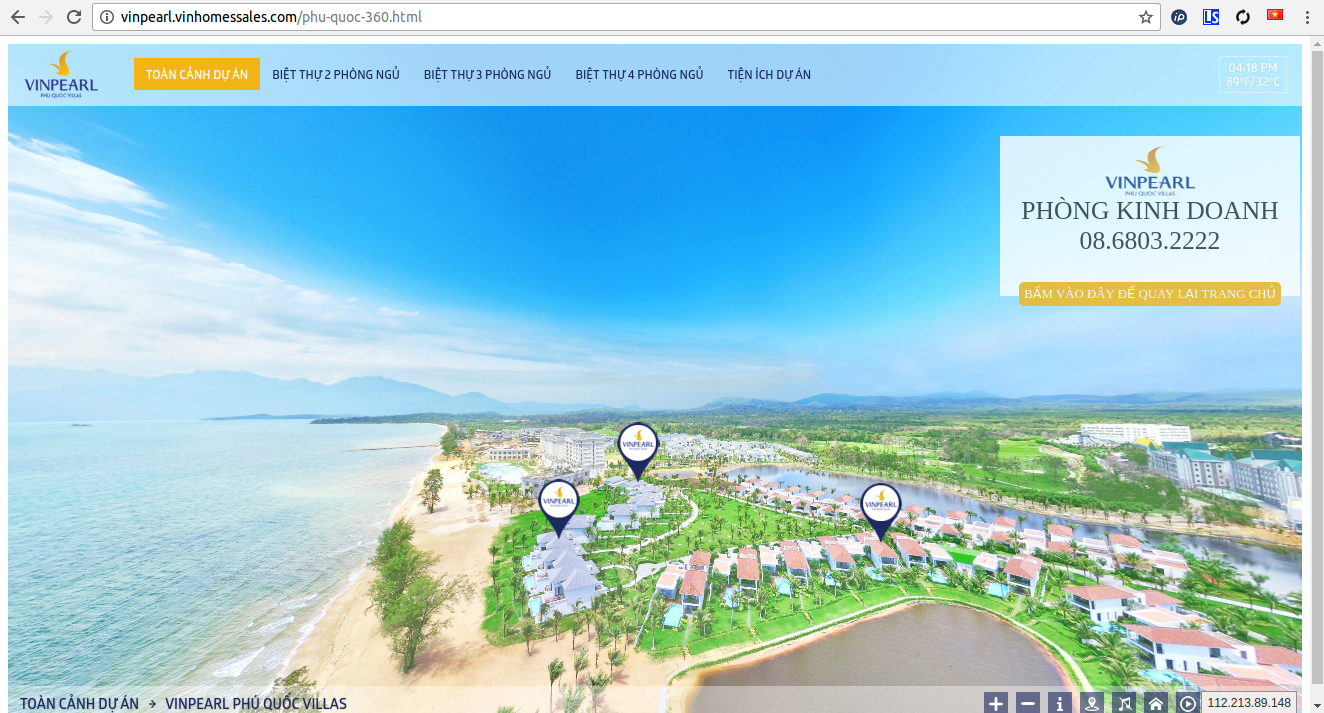Click VINPEARL PHÚ QUỐC VILLAS breadcrumb
Screen dimensions: 1324x713
[256, 703]
